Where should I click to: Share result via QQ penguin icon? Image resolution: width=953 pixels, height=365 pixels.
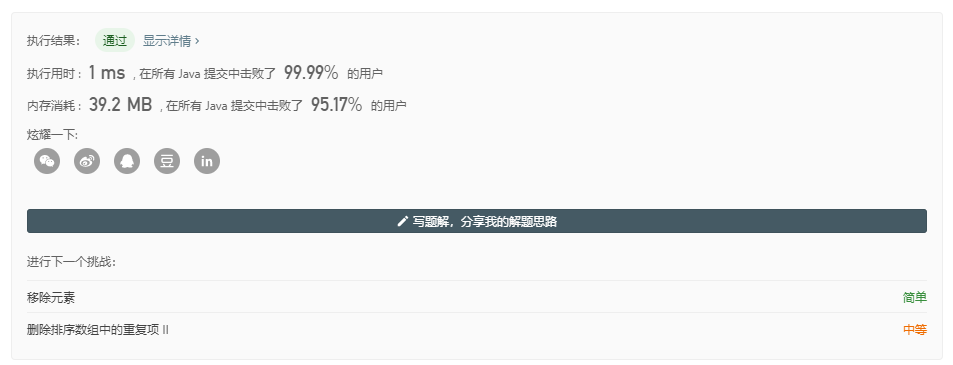pos(127,161)
